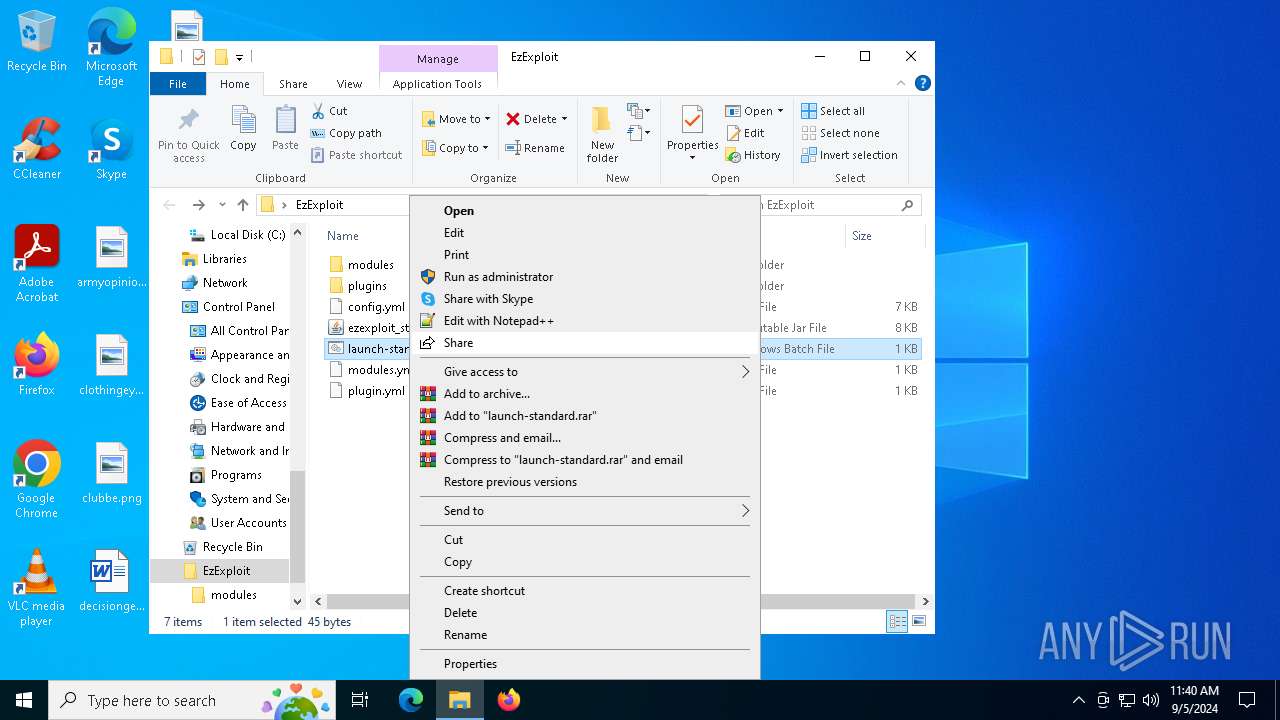This screenshot has height=720, width=1280.
Task: Open Recycle Bin desktop icon
Action: pos(37,41)
